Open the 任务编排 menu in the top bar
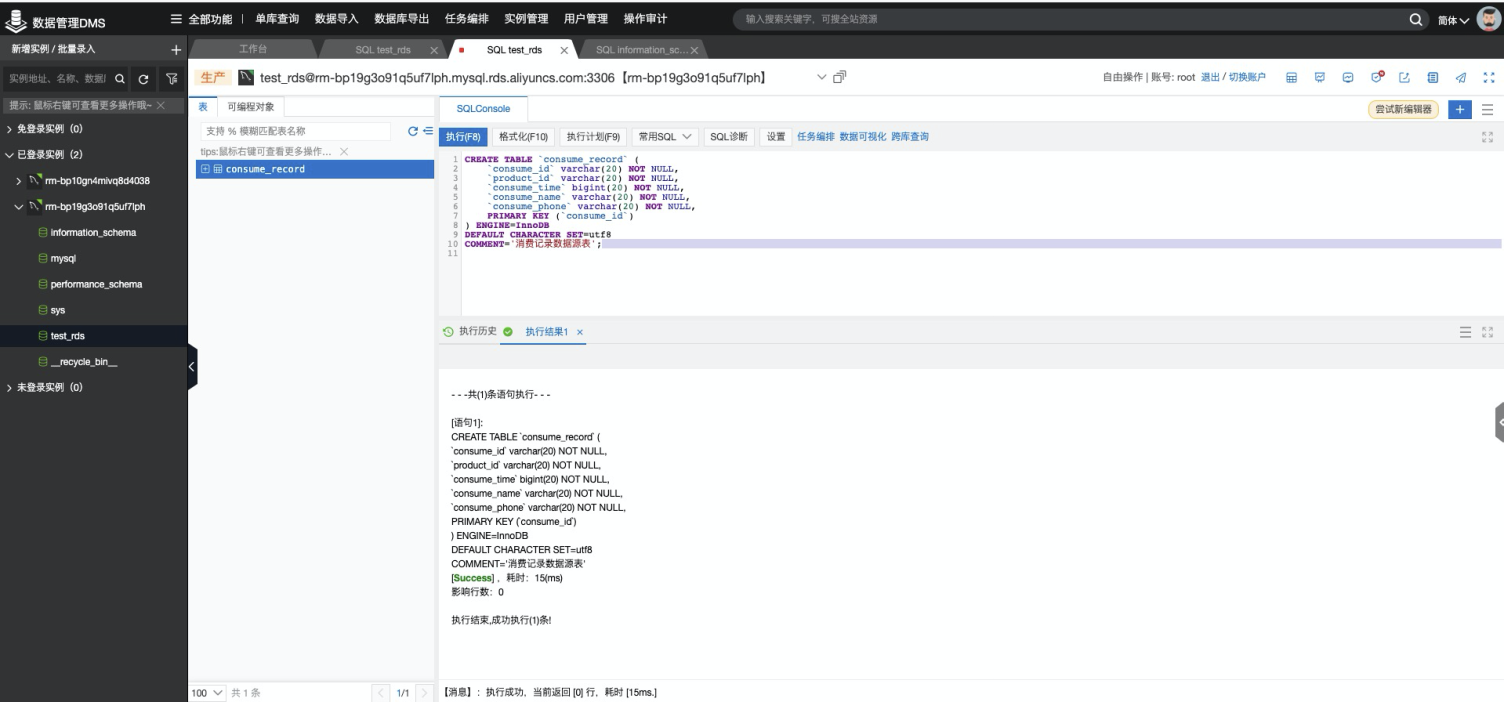Viewport: 1504px width, 702px height. [467, 19]
